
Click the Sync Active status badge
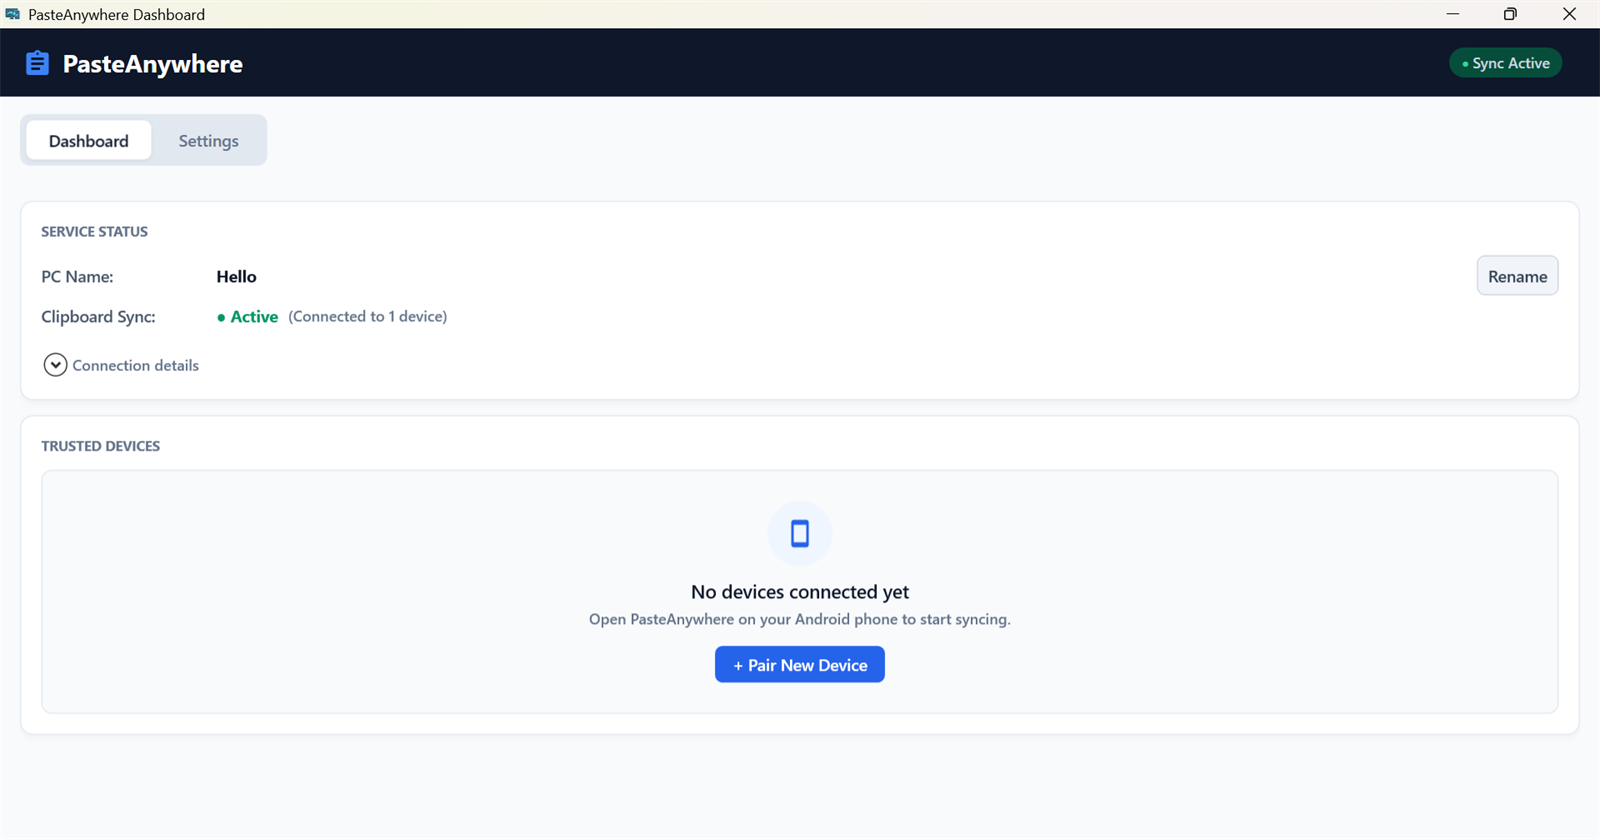tap(1505, 63)
